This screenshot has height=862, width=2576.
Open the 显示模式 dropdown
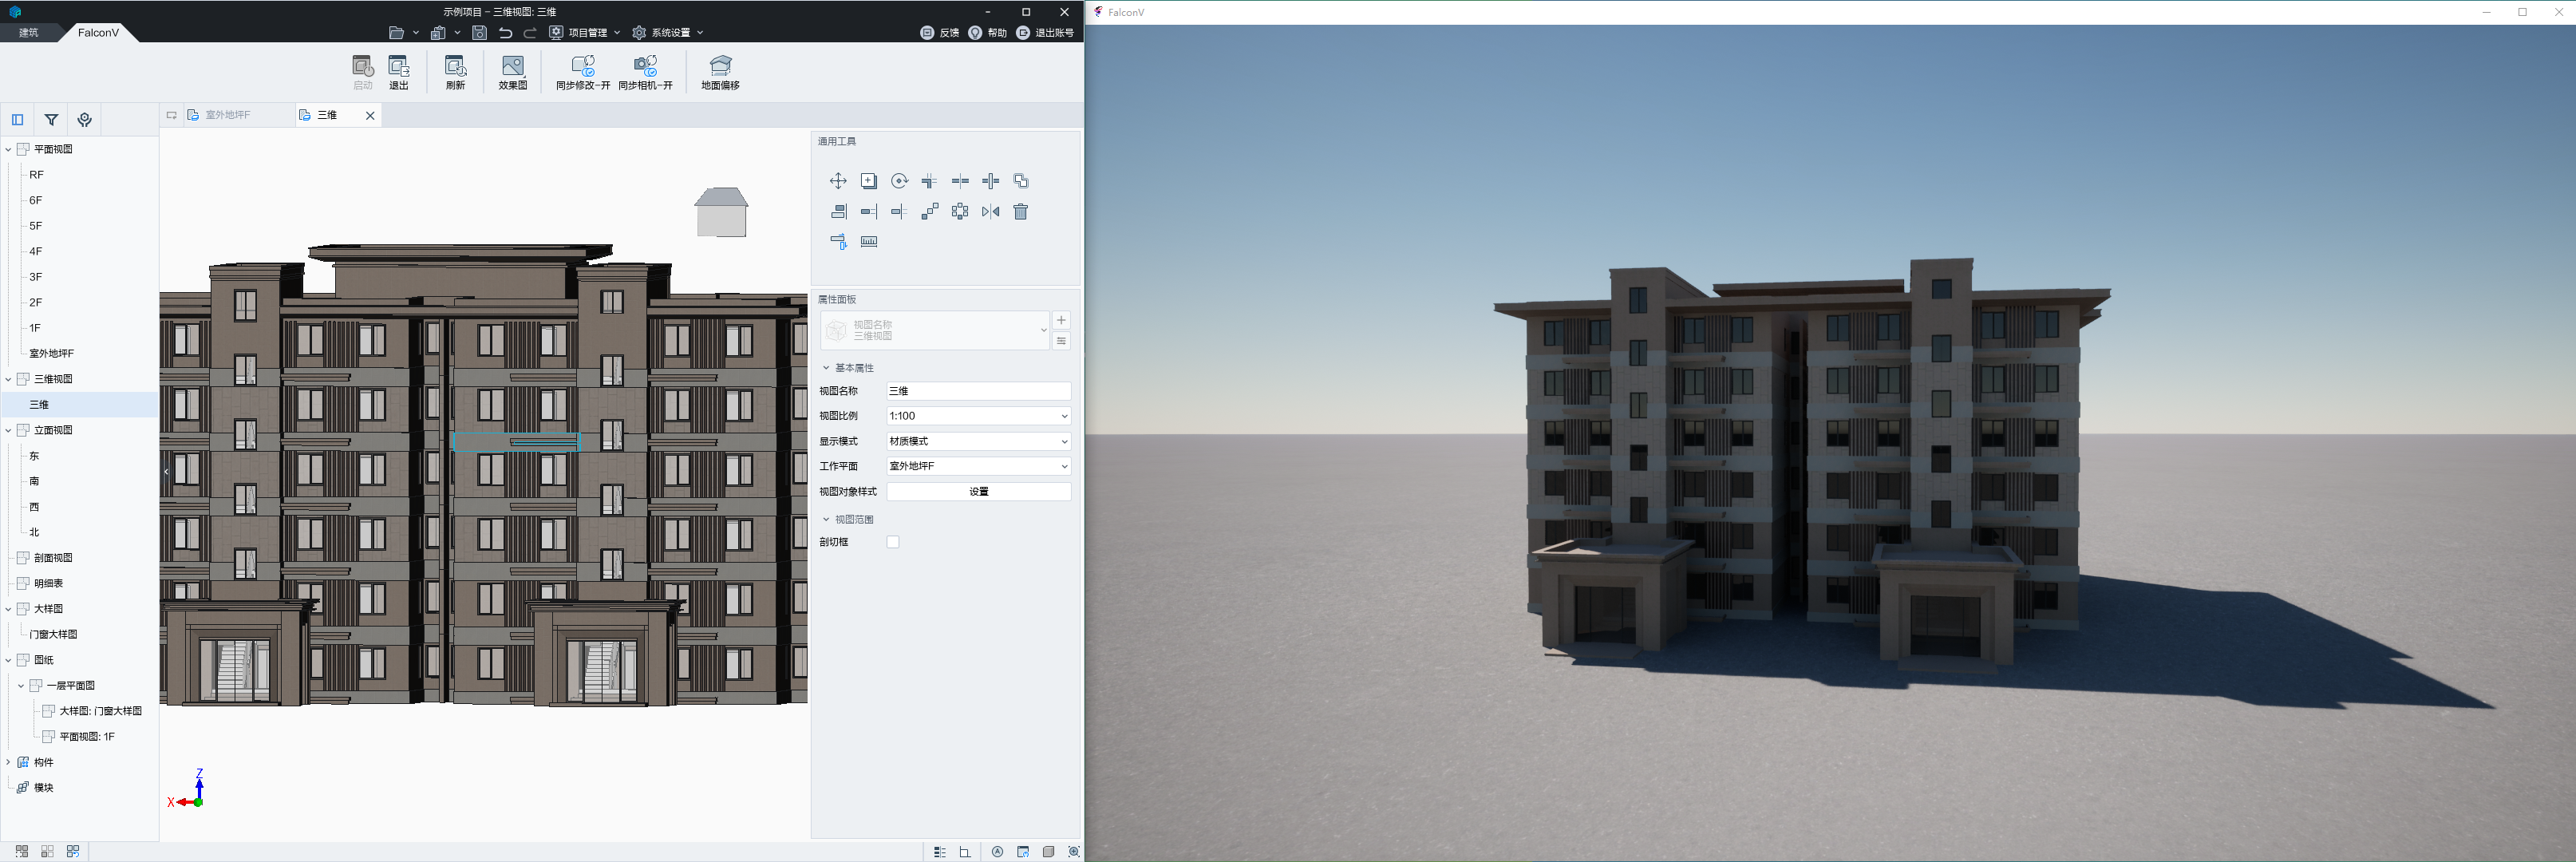[x=978, y=441]
